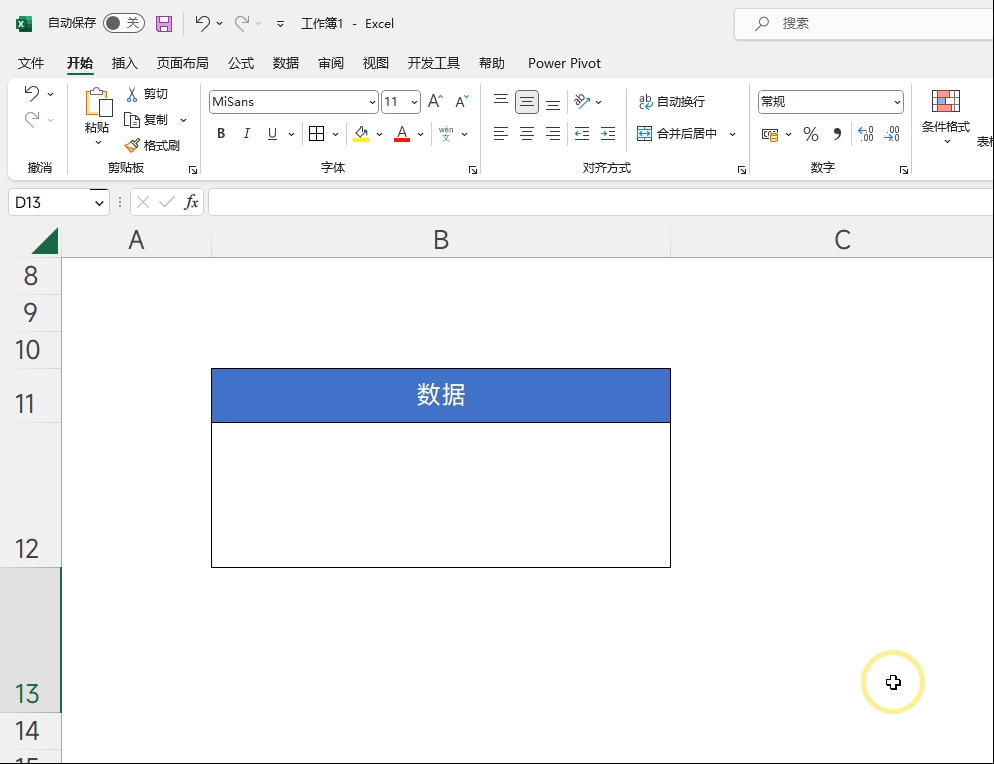The width and height of the screenshot is (994, 764).
Task: Switch to the 公式 (Formulas) tab
Action: point(241,63)
